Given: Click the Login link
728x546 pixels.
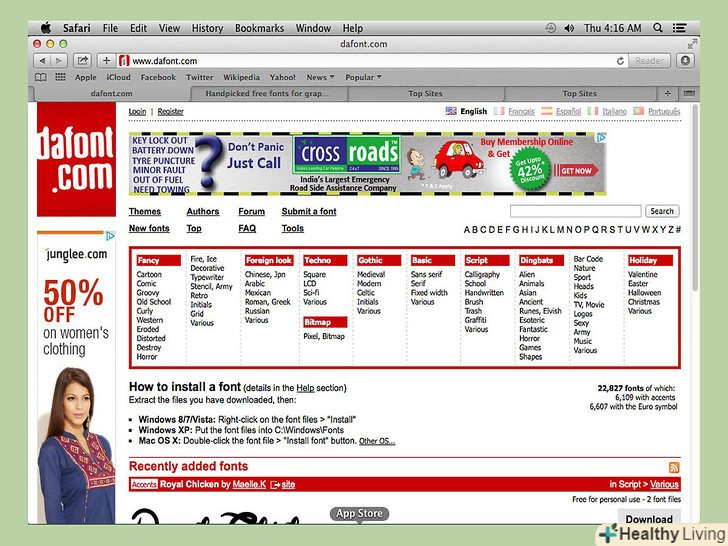Looking at the screenshot, I should point(137,111).
